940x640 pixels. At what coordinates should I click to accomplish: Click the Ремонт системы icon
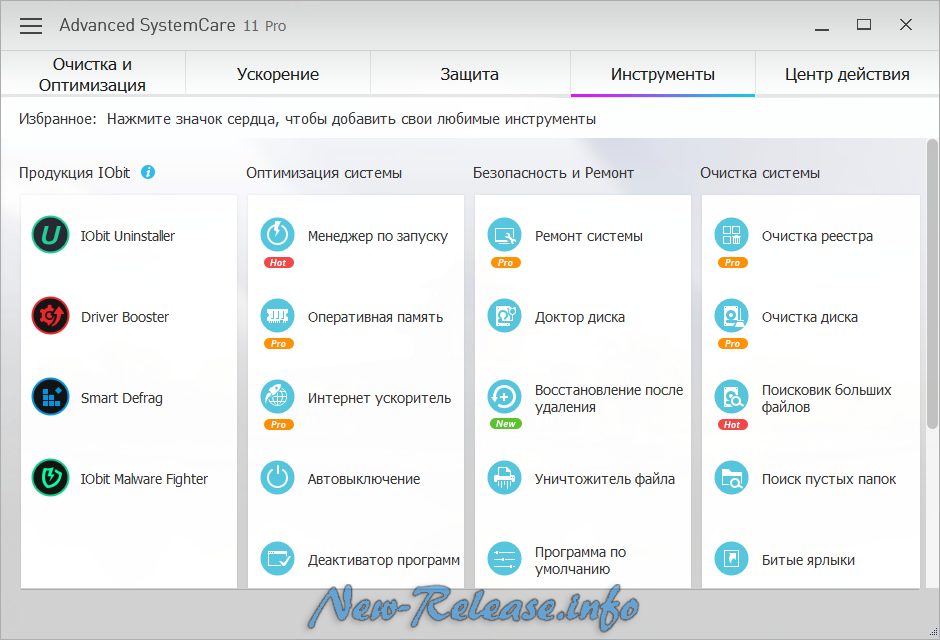point(505,234)
